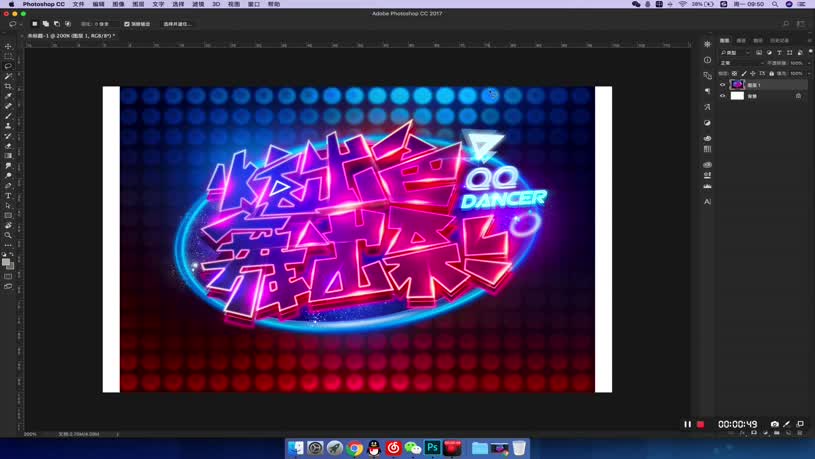Screen dimensions: 815x459
Task: Select the Crop tool
Action: click(x=8, y=86)
